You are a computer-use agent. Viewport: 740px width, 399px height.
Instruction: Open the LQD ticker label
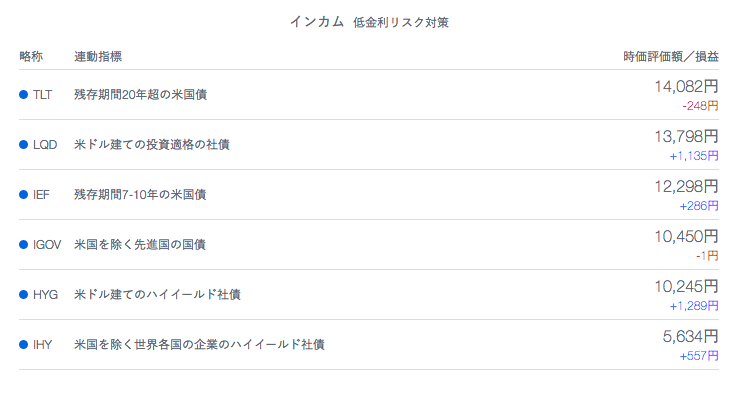coord(45,145)
